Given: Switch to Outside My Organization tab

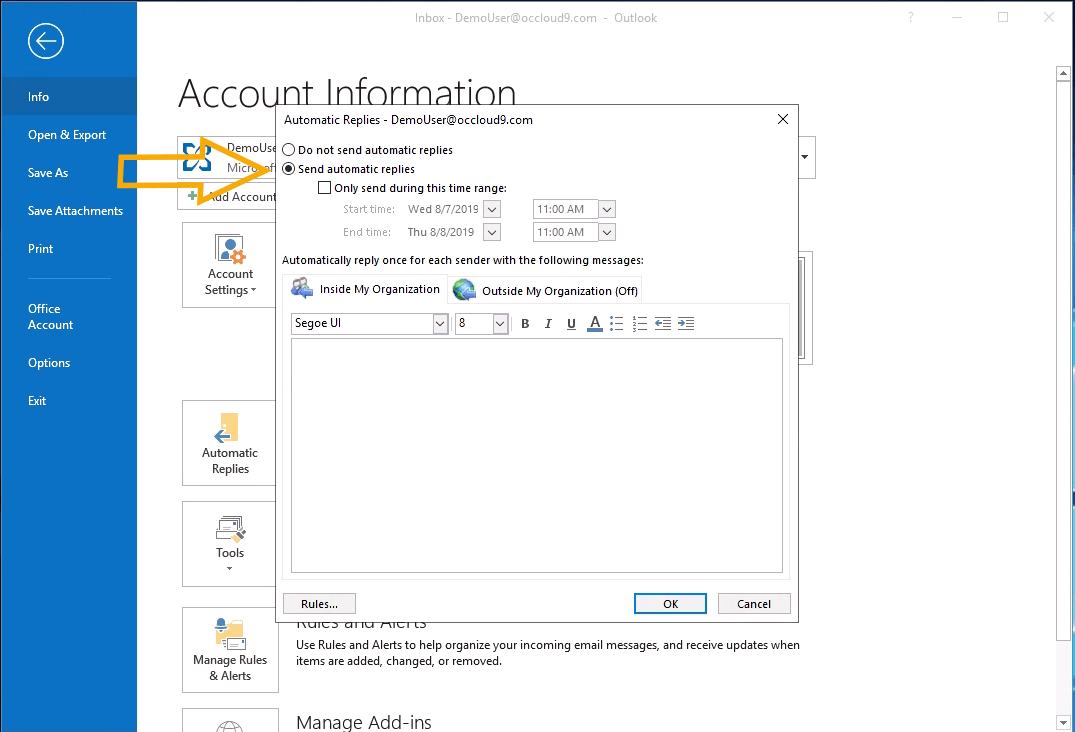Looking at the screenshot, I should coord(546,291).
